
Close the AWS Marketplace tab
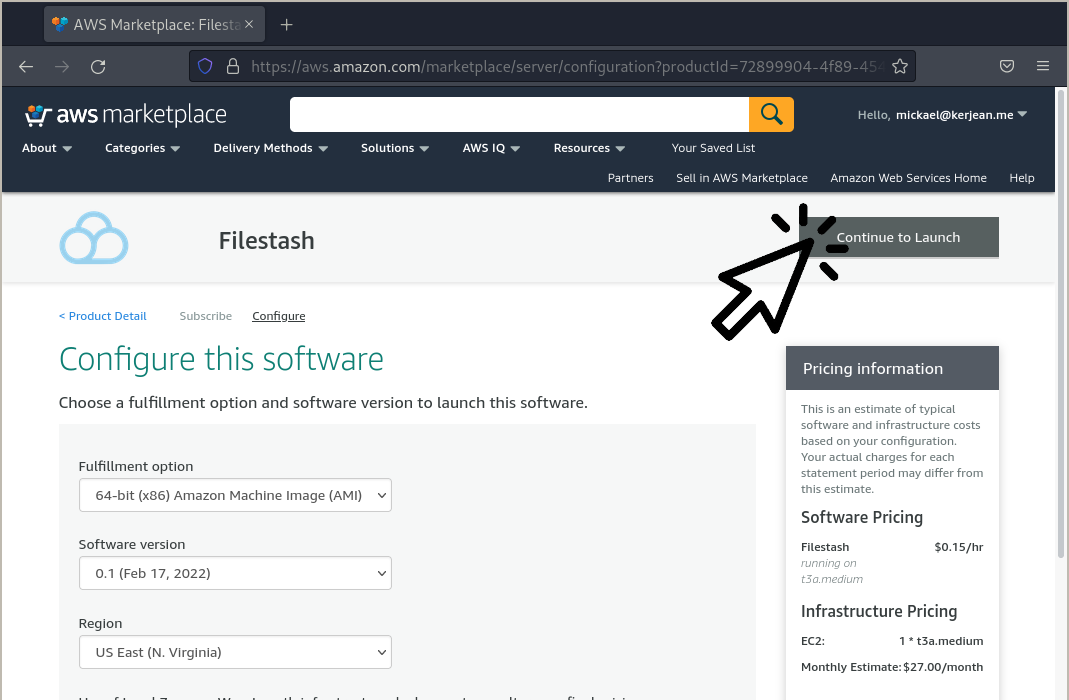[x=249, y=25]
